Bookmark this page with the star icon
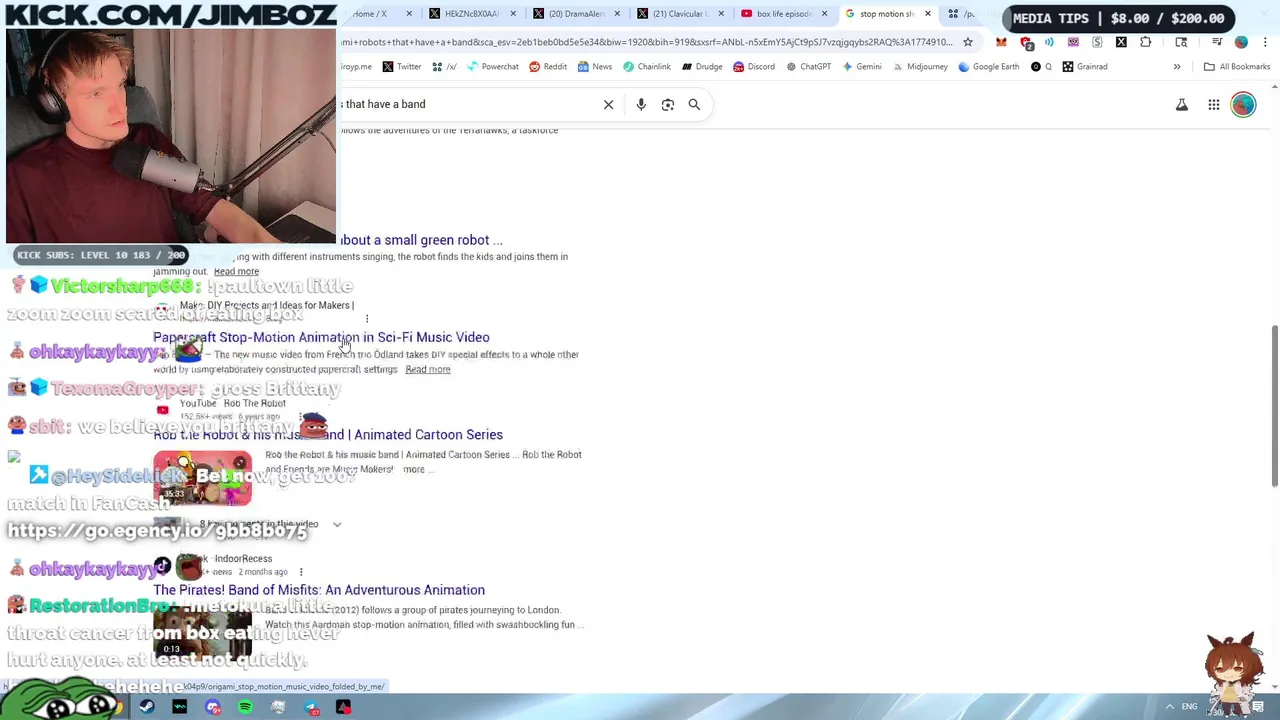This screenshot has height=720, width=1280. tap(968, 42)
